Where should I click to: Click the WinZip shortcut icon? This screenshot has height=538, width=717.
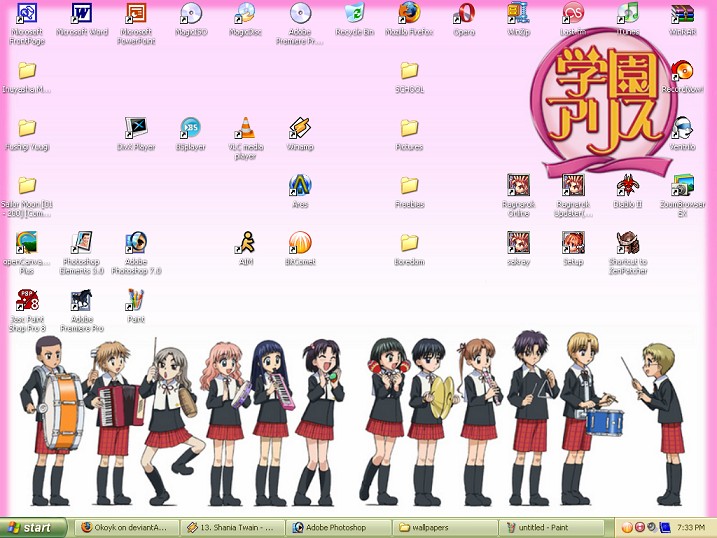click(x=519, y=14)
